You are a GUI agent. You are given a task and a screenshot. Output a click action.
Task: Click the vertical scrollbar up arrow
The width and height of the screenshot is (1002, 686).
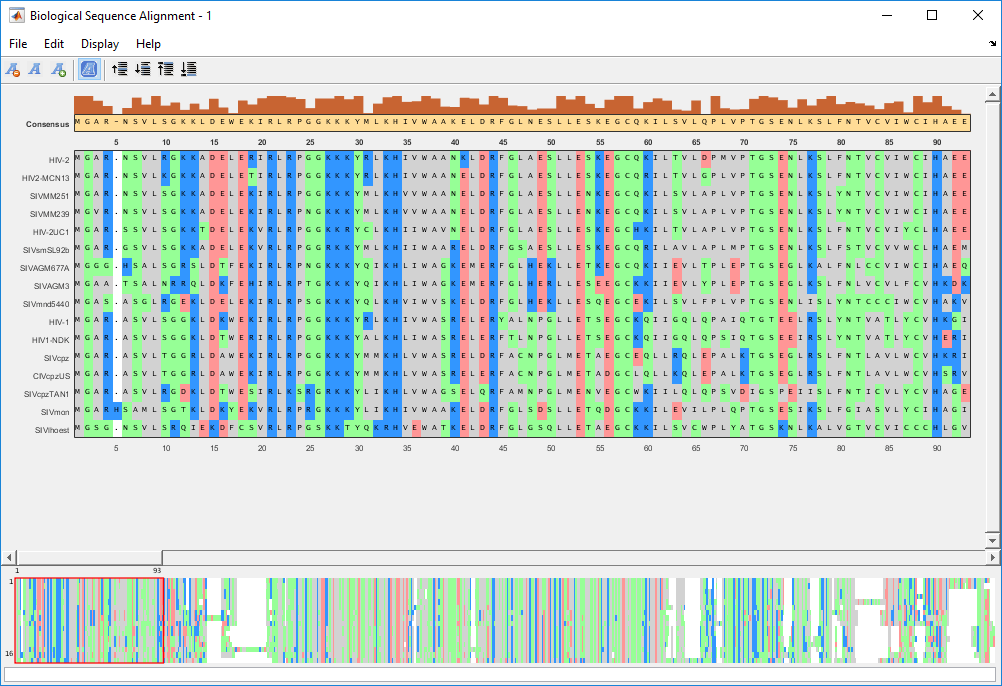[x=992, y=94]
